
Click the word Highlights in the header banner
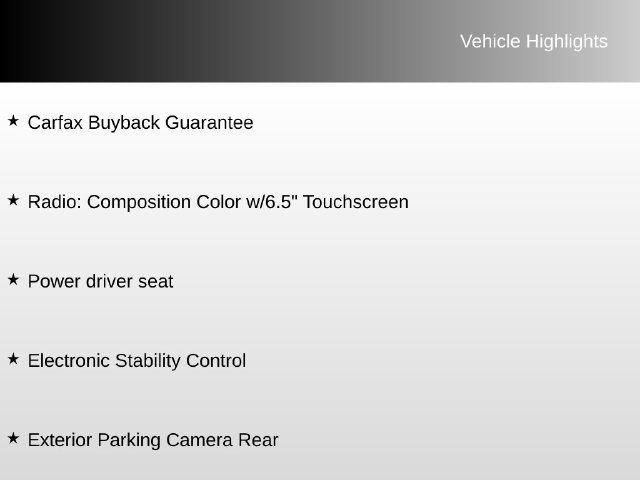(567, 42)
